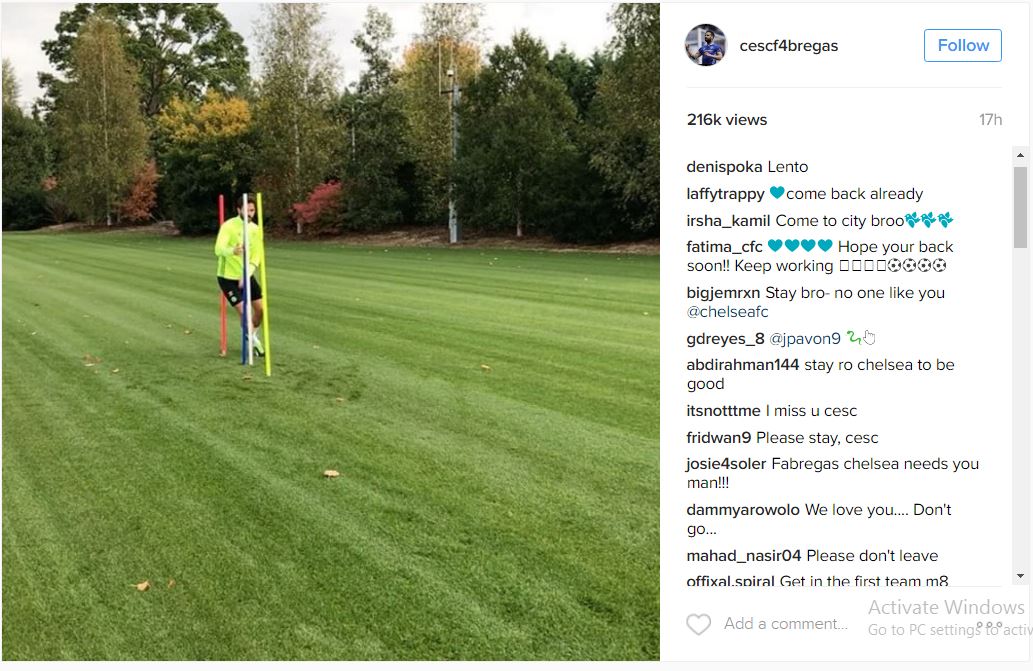Click in the Add a comment field

(786, 624)
